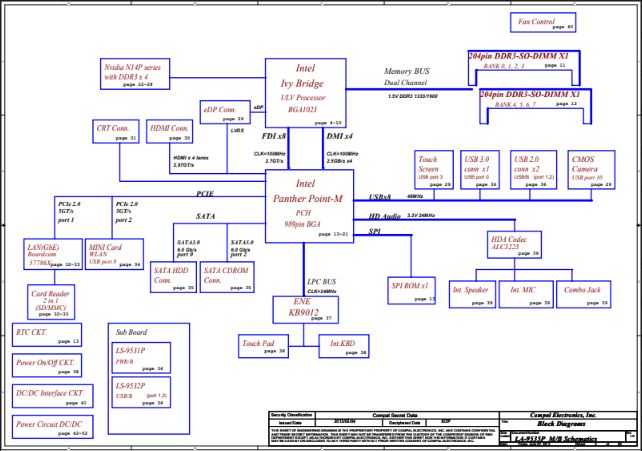
Task: Select the SPI ROM x1 block
Action: point(411,291)
